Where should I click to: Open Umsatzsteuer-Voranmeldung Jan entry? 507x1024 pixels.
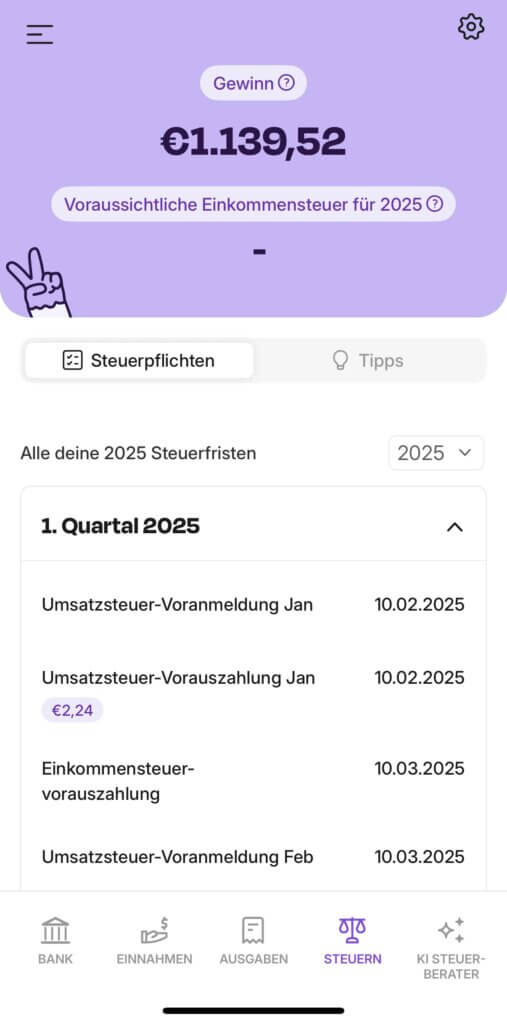[254, 605]
